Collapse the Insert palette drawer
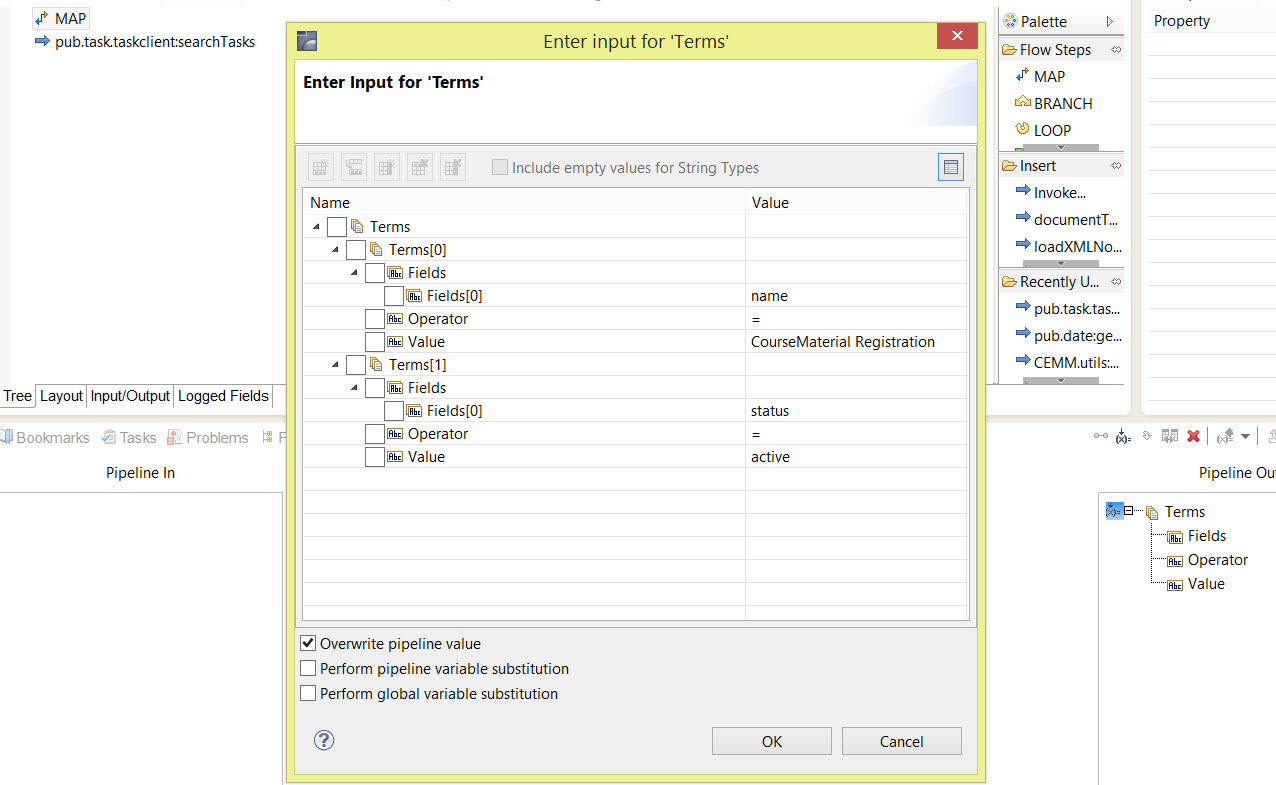Viewport: 1276px width, 785px height. (x=1116, y=165)
